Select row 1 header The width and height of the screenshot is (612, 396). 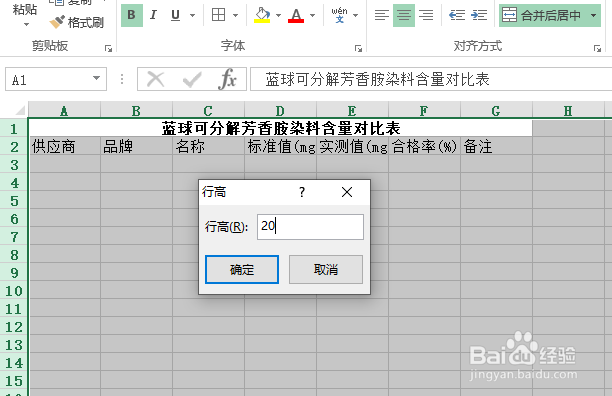click(x=14, y=128)
